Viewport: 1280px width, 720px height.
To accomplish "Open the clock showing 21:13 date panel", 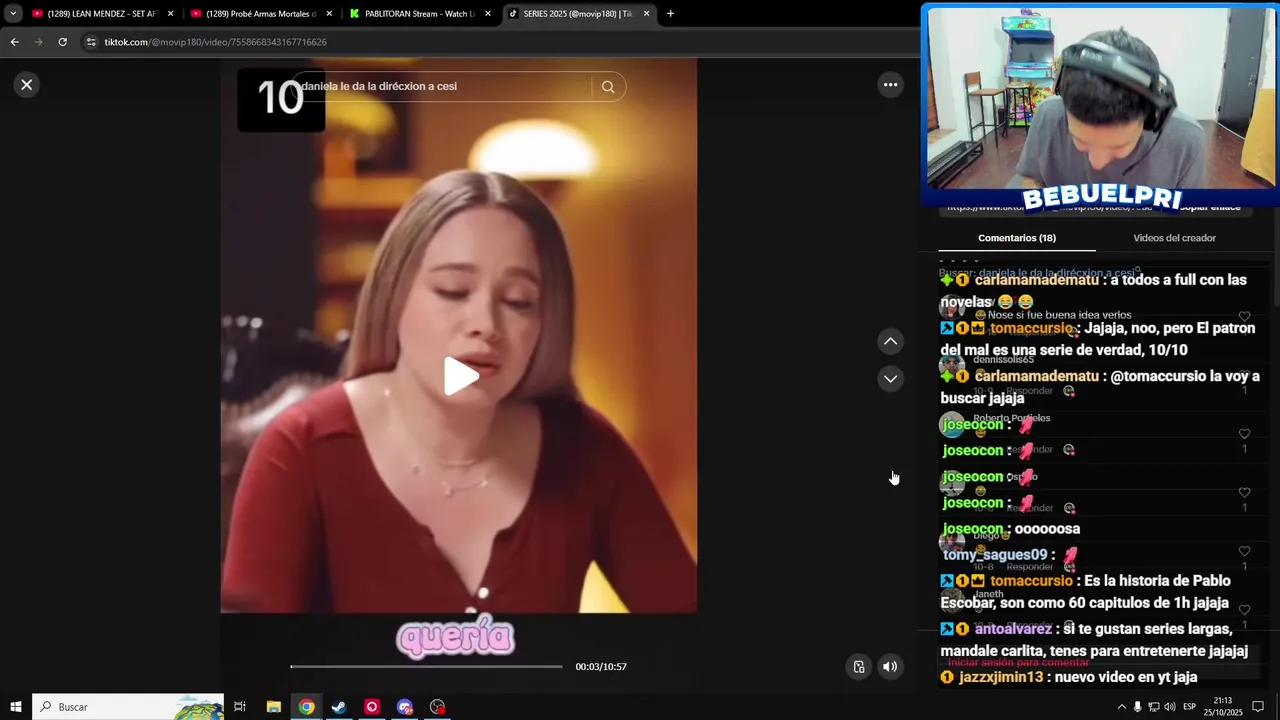I will click(x=1223, y=707).
